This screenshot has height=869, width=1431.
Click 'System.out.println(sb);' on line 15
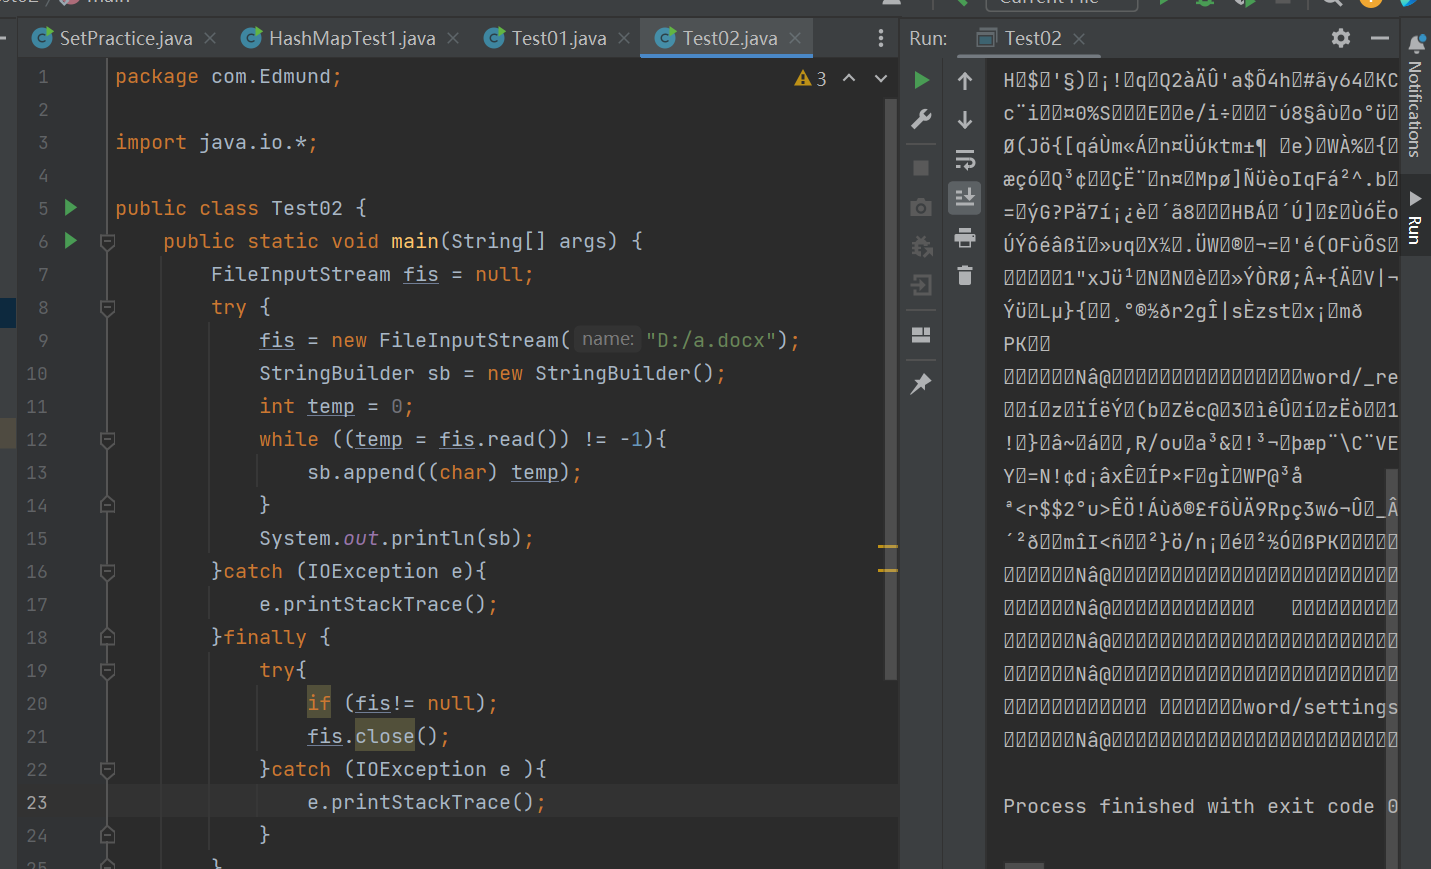[x=396, y=538]
